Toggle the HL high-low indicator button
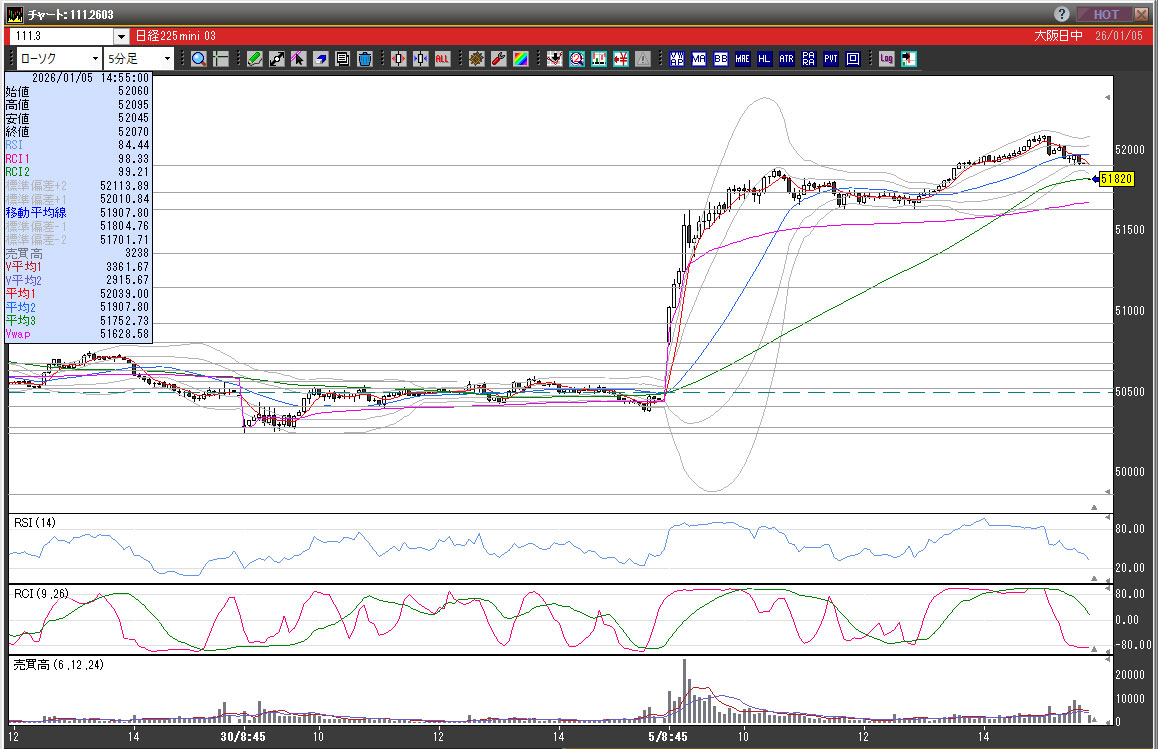Image resolution: width=1158 pixels, height=749 pixels. coord(764,59)
